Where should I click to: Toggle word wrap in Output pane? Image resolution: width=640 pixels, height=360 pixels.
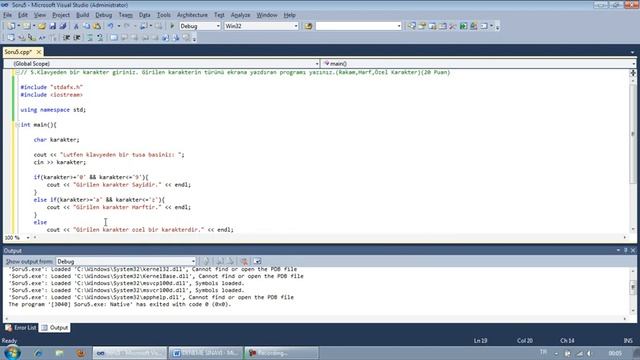point(258,261)
